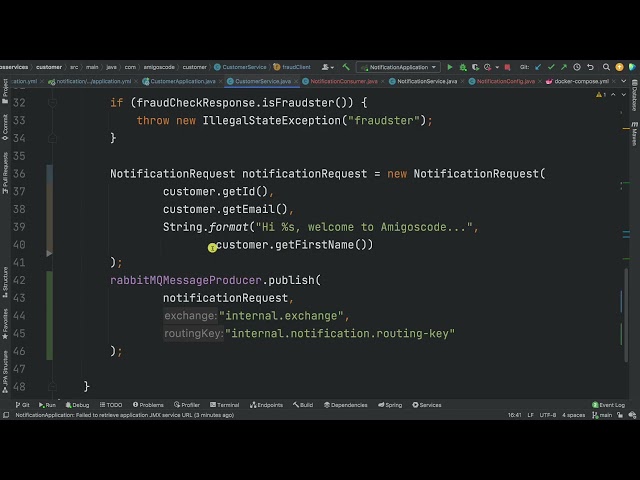Click the orange IDE update icon
The image size is (640, 480).
[619, 67]
